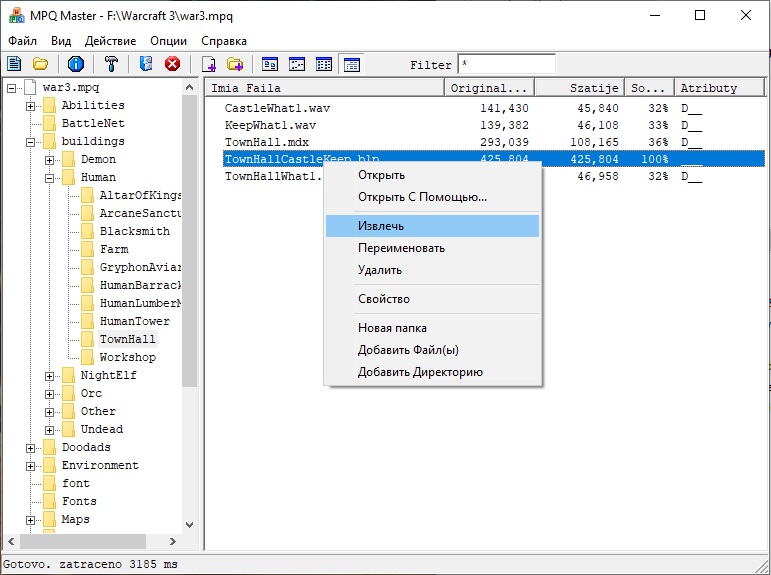Sort by Atributy column header

pos(720,88)
